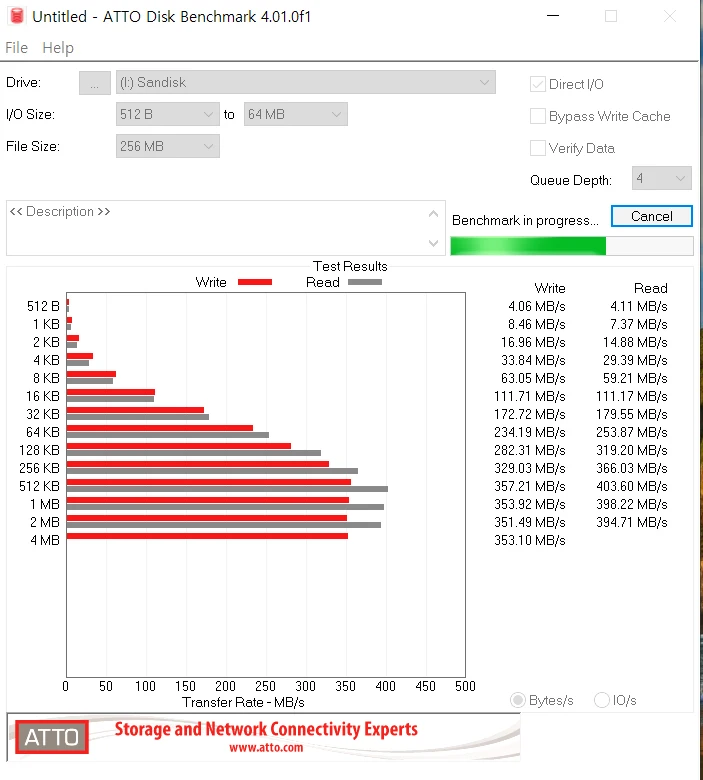
Task: Click the 128 KB row label
Action: tap(39, 450)
